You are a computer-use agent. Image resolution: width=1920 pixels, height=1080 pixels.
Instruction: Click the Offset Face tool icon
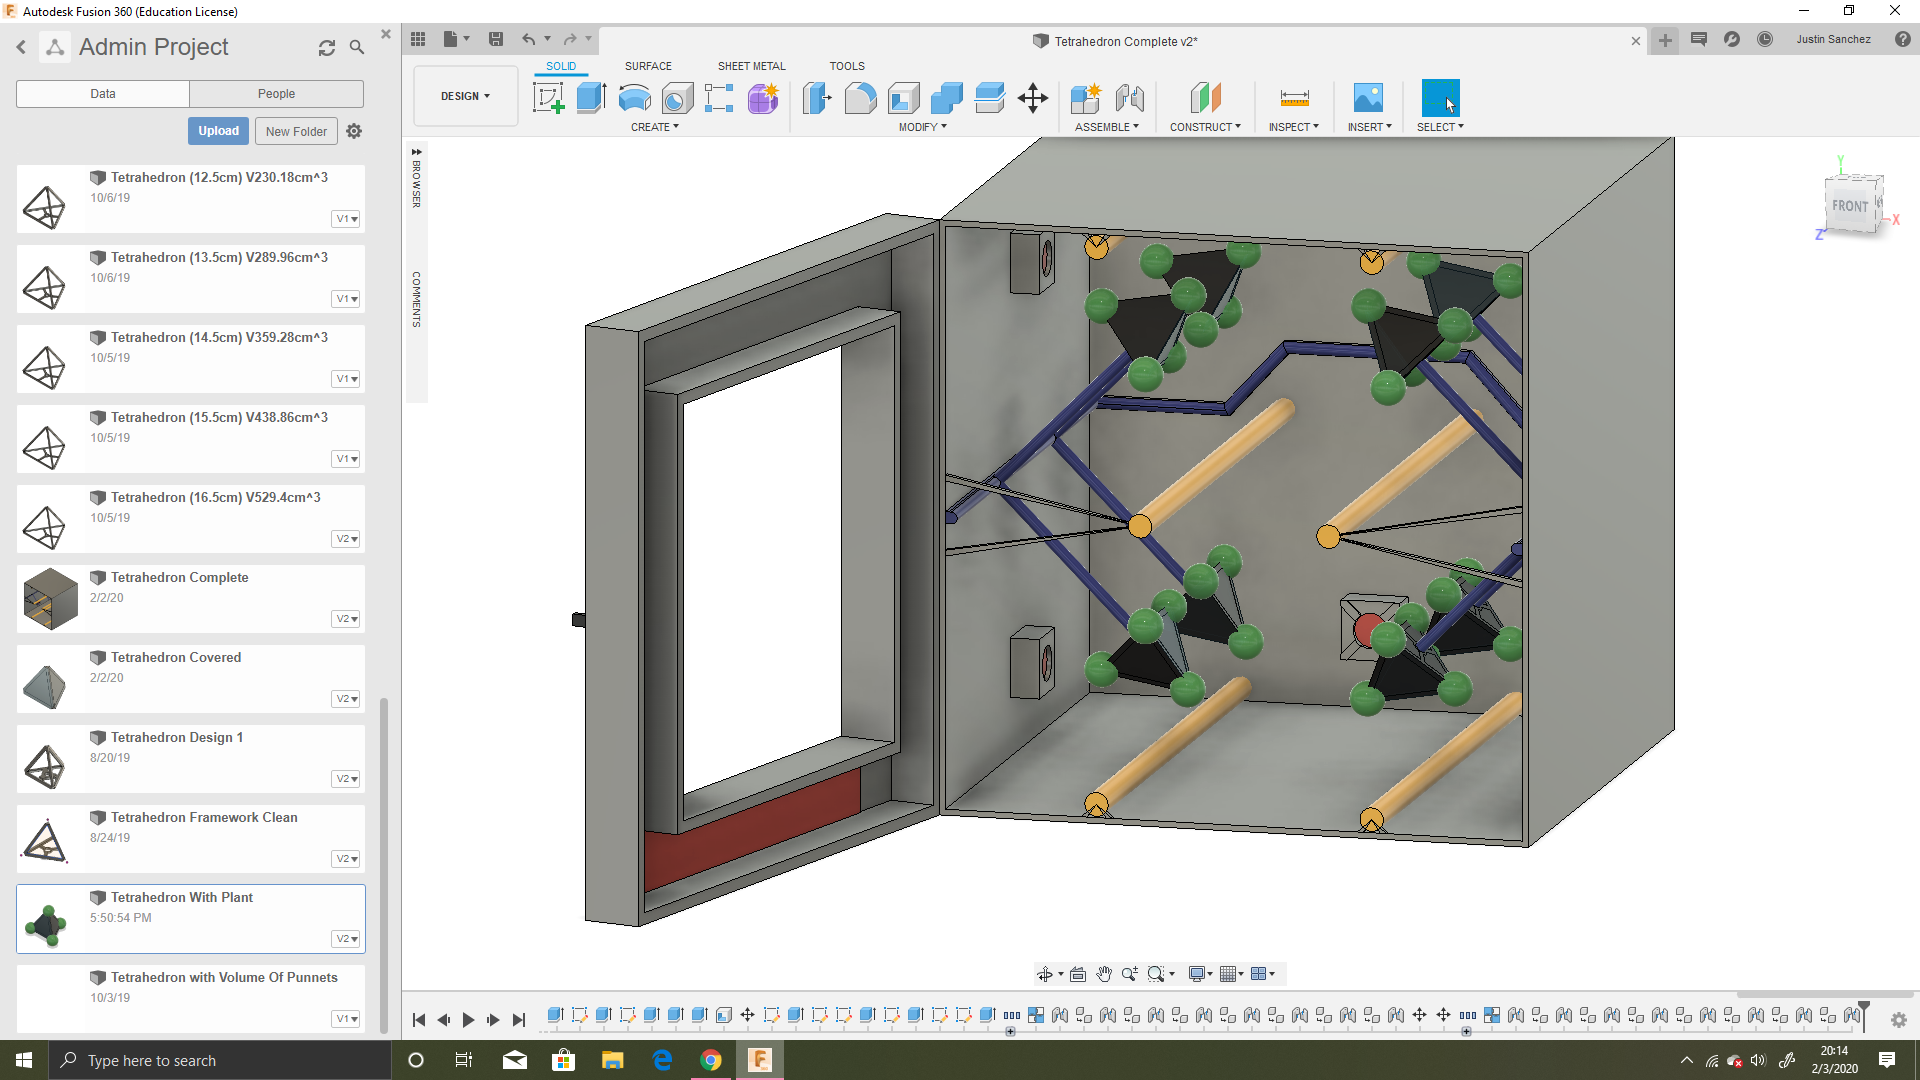(989, 98)
